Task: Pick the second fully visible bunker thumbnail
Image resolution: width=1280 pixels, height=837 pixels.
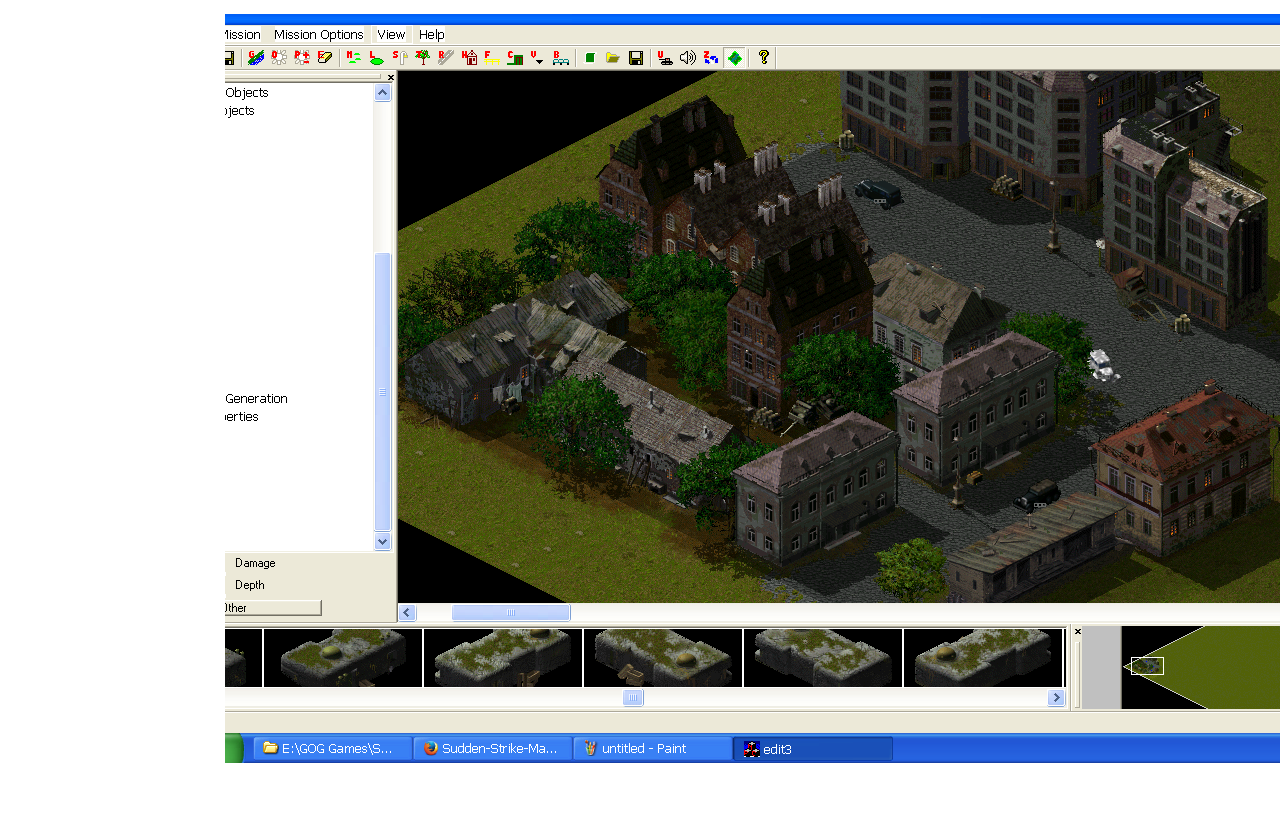Action: 503,658
